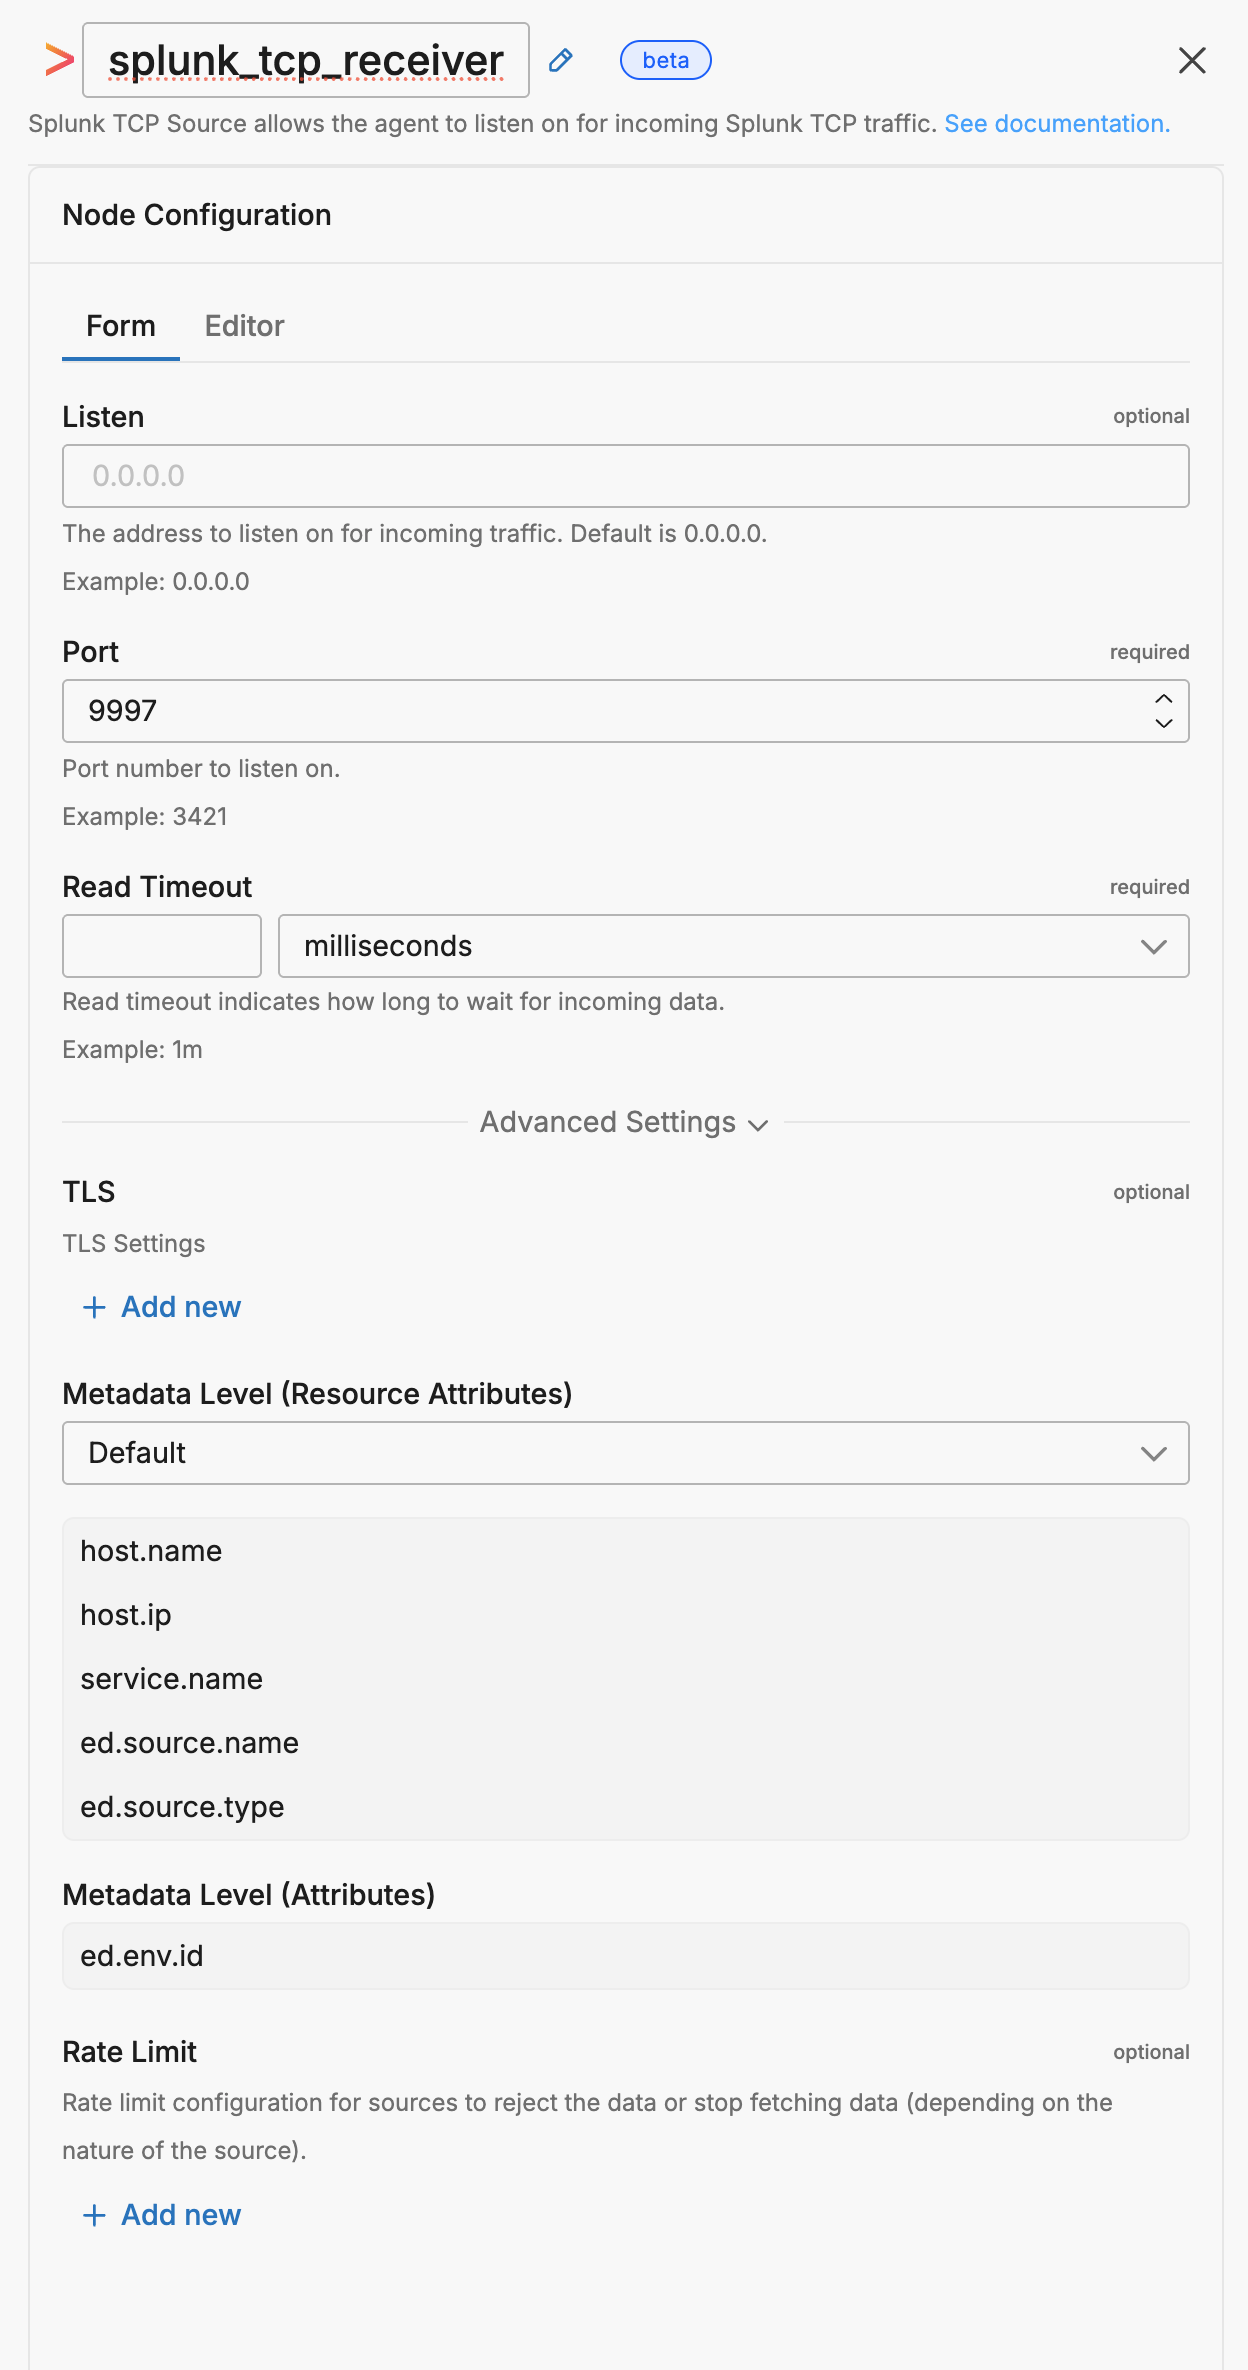The image size is (1248, 2370).
Task: Click the Splunk orange arrow logo
Action: point(60,60)
